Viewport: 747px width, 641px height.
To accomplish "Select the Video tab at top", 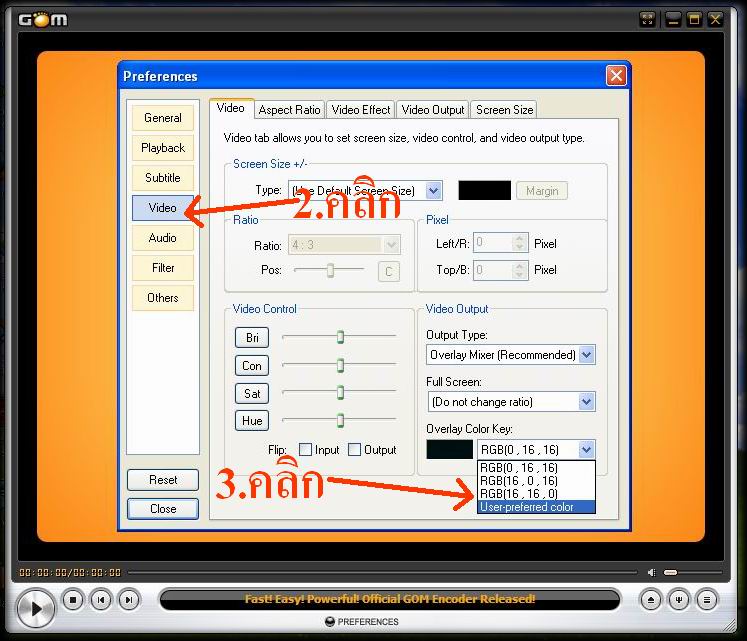I will click(x=231, y=108).
